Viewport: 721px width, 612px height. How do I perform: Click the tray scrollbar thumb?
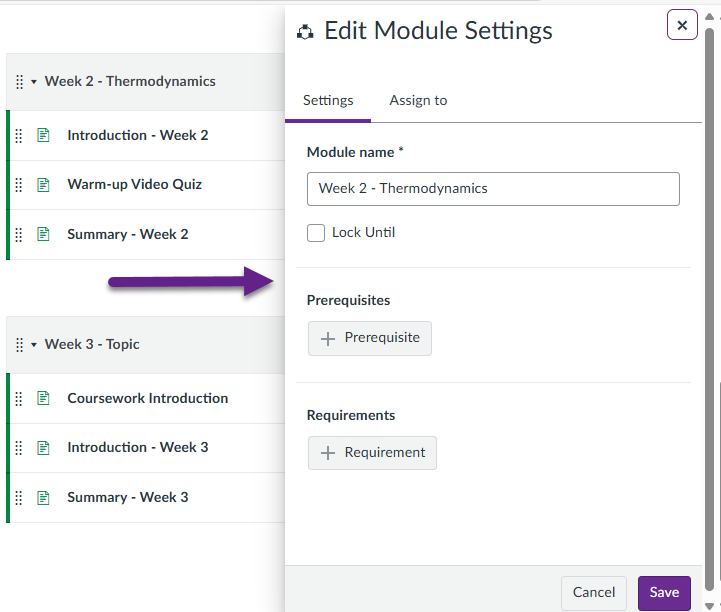tap(710, 309)
